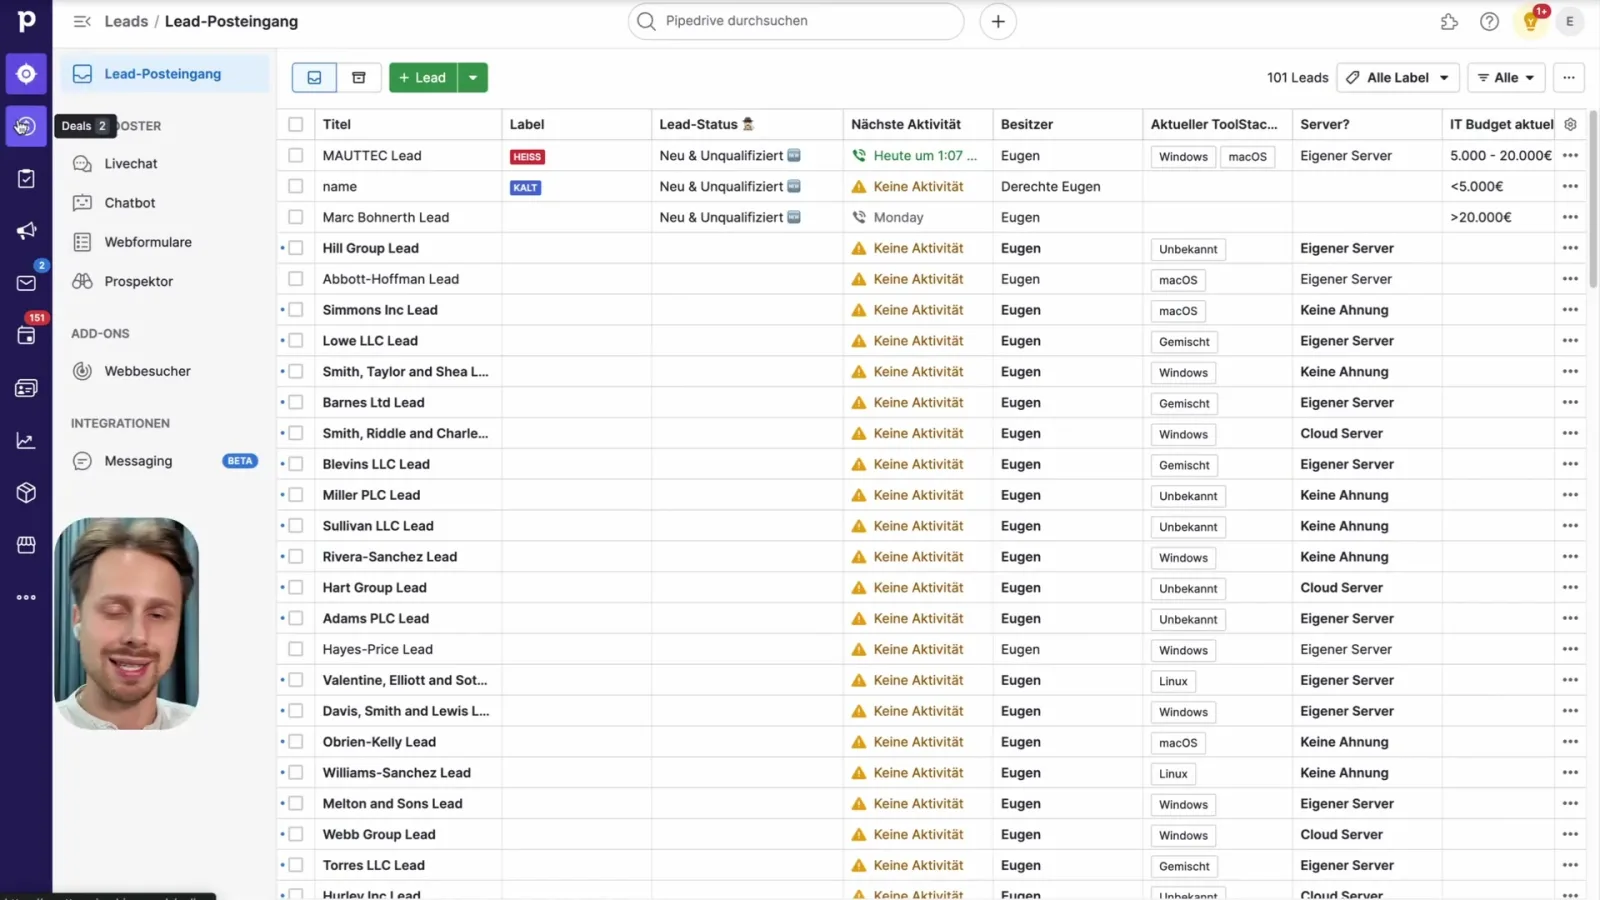Collapse the navigation menu toggle icon
The width and height of the screenshot is (1600, 900).
[x=82, y=21]
